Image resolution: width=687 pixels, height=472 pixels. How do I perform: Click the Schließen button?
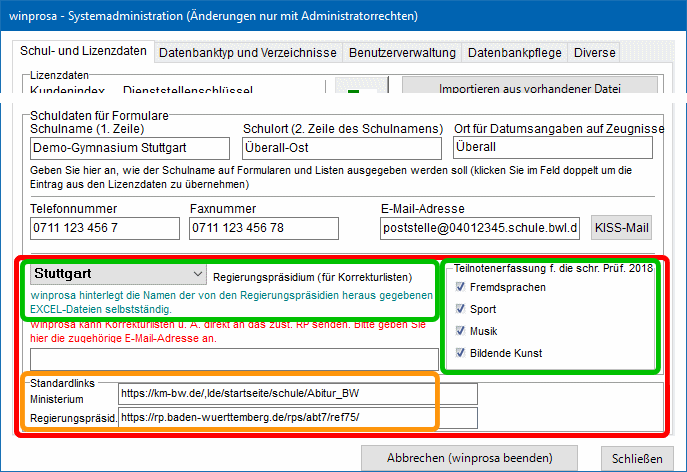coord(637,458)
